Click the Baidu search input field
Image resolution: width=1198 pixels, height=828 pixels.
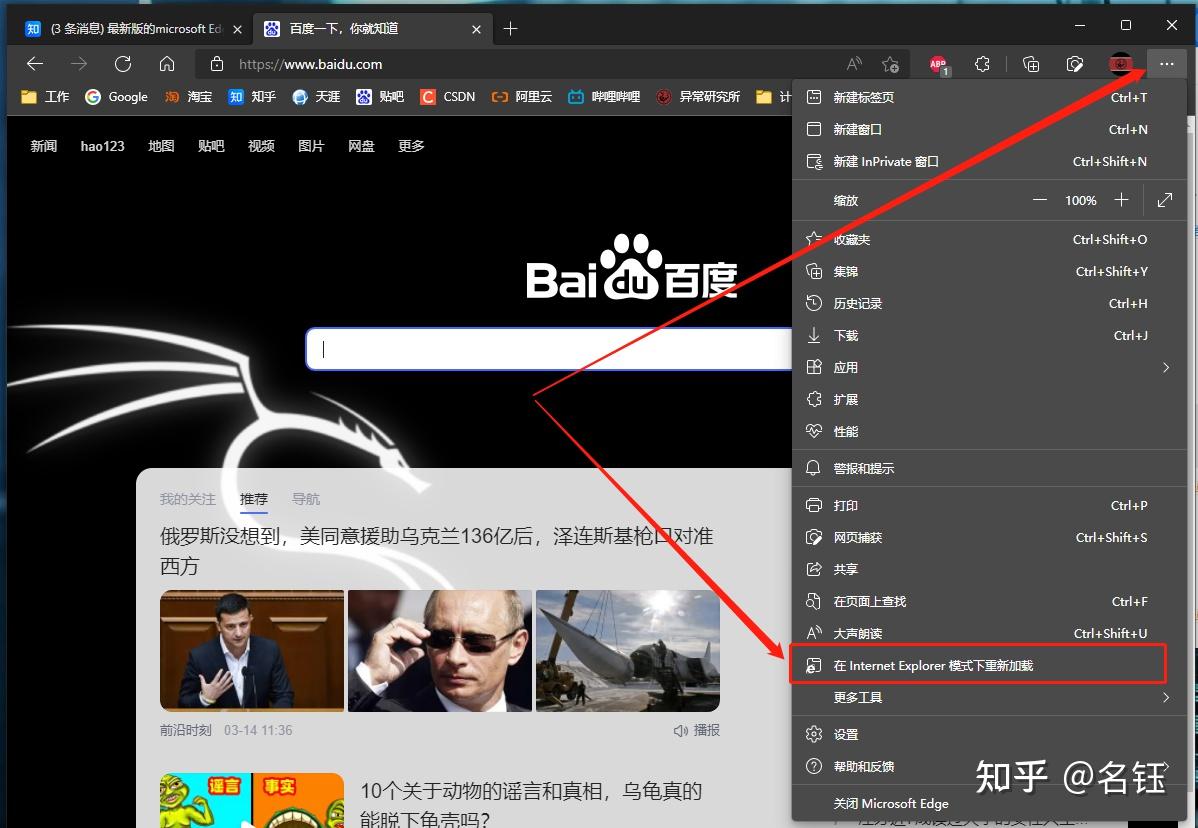pos(549,349)
